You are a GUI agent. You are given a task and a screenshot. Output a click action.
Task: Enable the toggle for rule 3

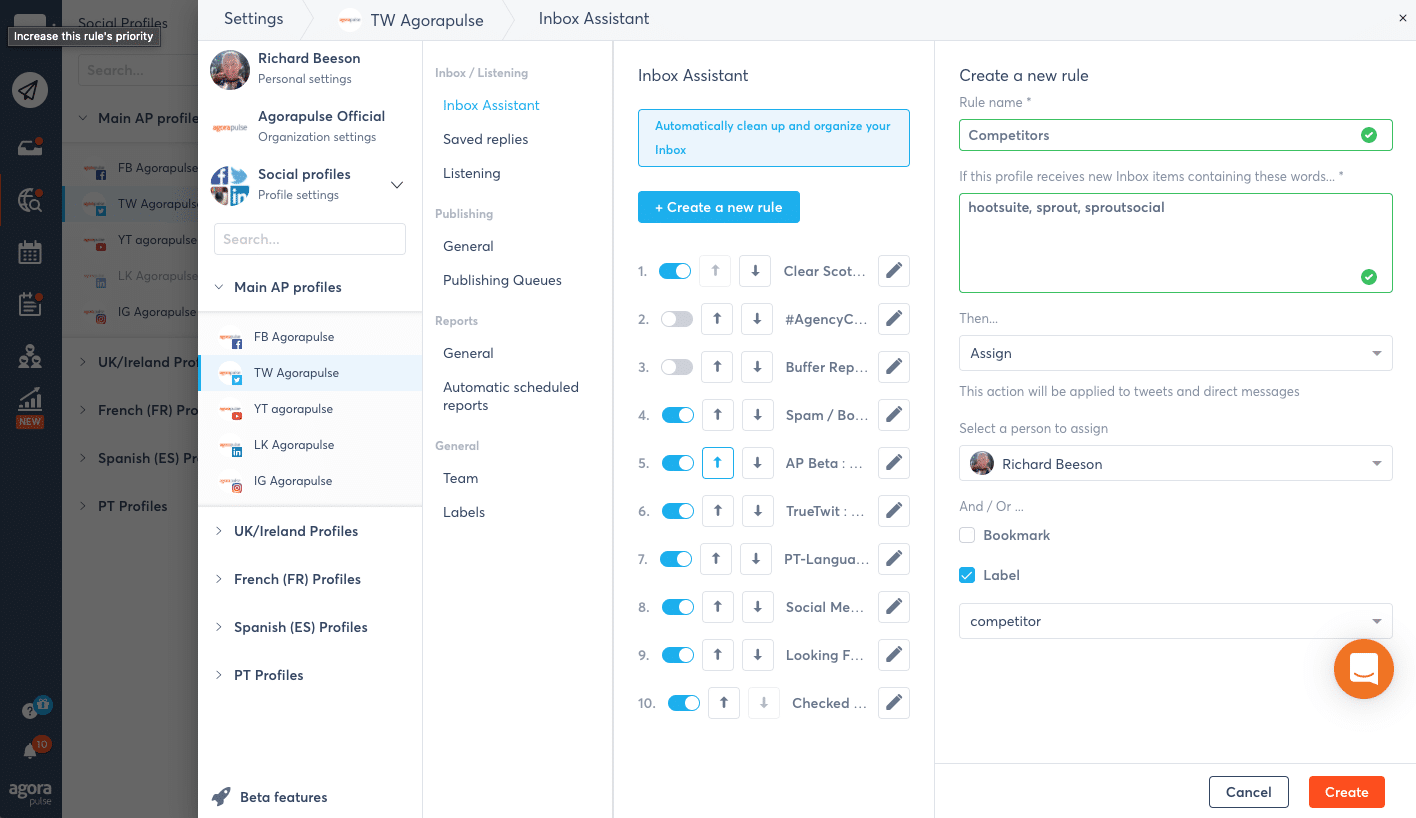[x=677, y=367]
